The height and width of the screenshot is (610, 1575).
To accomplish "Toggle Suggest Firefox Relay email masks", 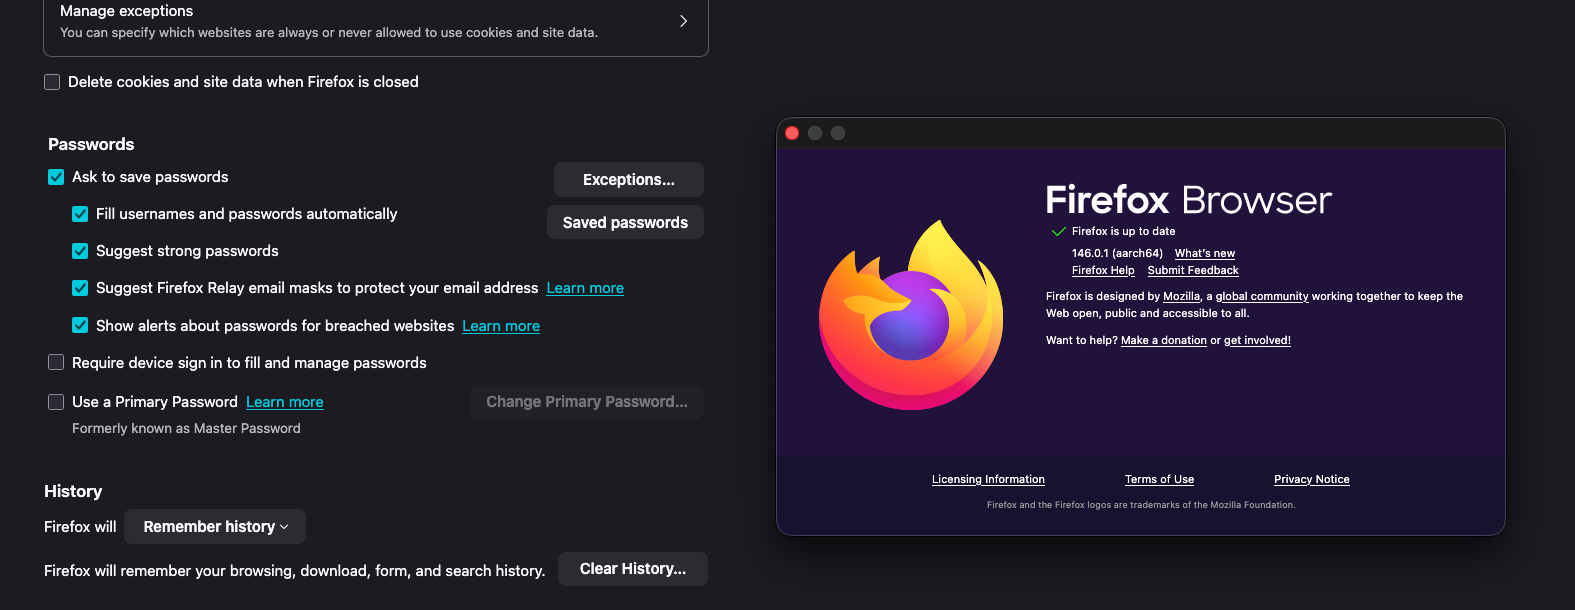I will pos(80,288).
